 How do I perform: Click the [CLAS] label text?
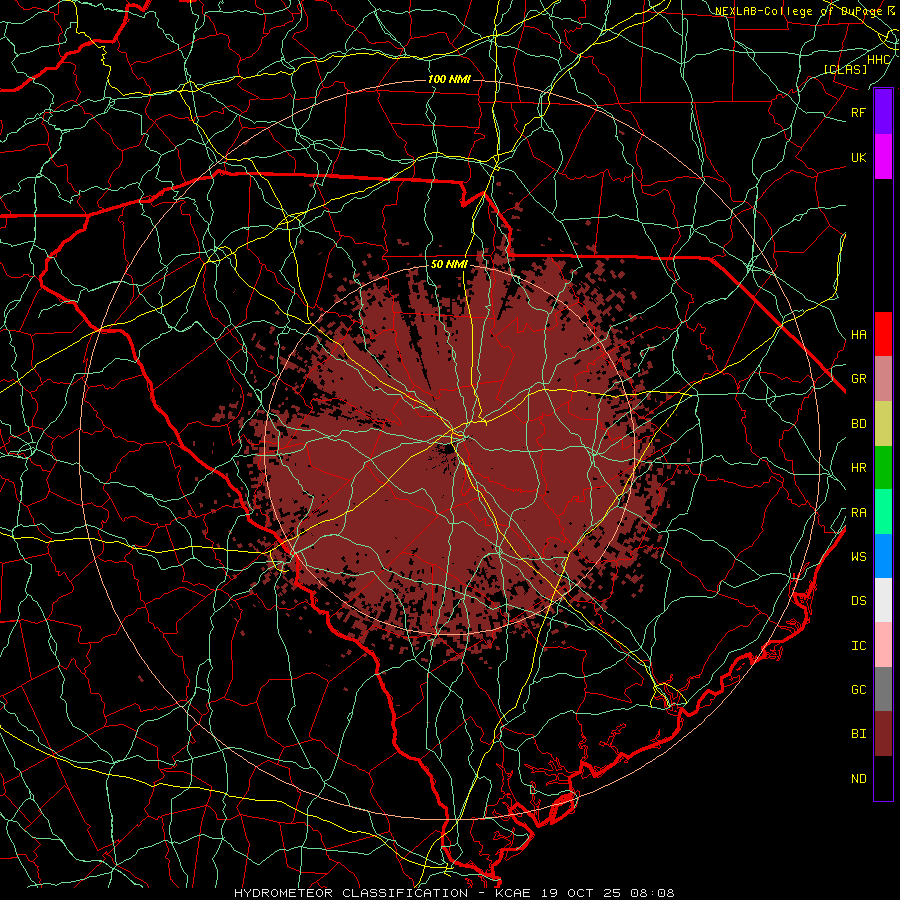(x=845, y=69)
